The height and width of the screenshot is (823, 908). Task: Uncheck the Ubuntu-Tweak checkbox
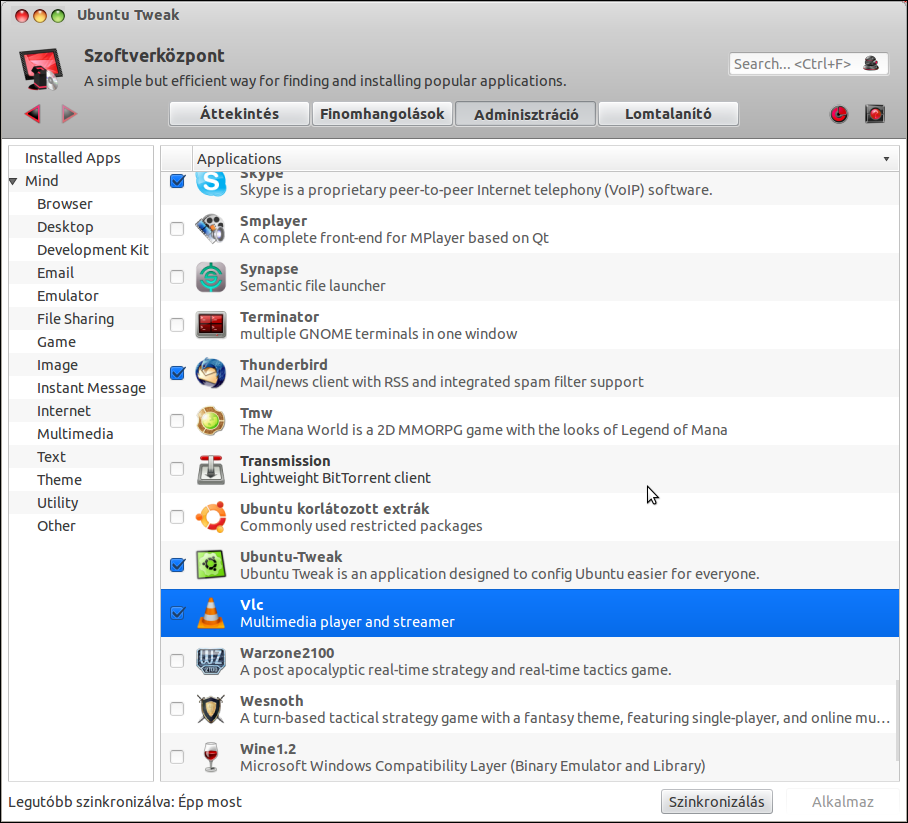point(177,565)
